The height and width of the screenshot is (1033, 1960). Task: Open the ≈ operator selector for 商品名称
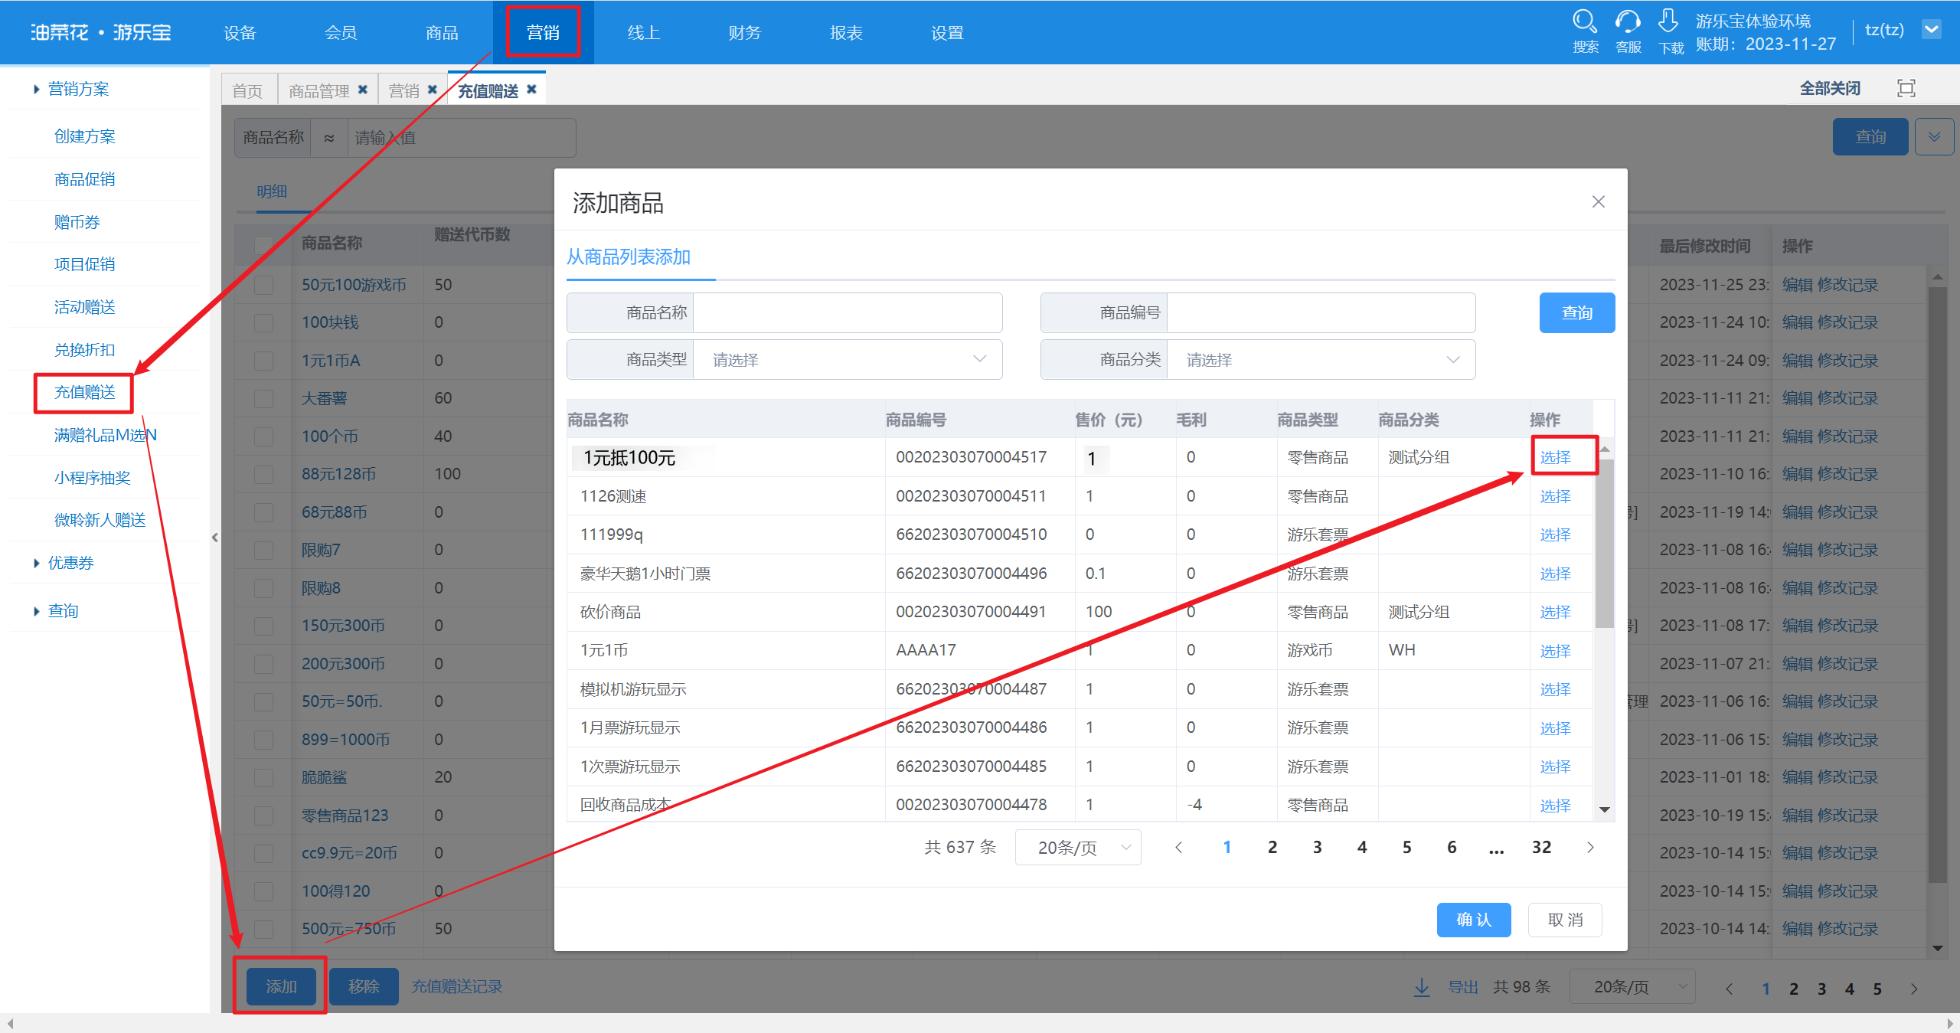pos(329,138)
